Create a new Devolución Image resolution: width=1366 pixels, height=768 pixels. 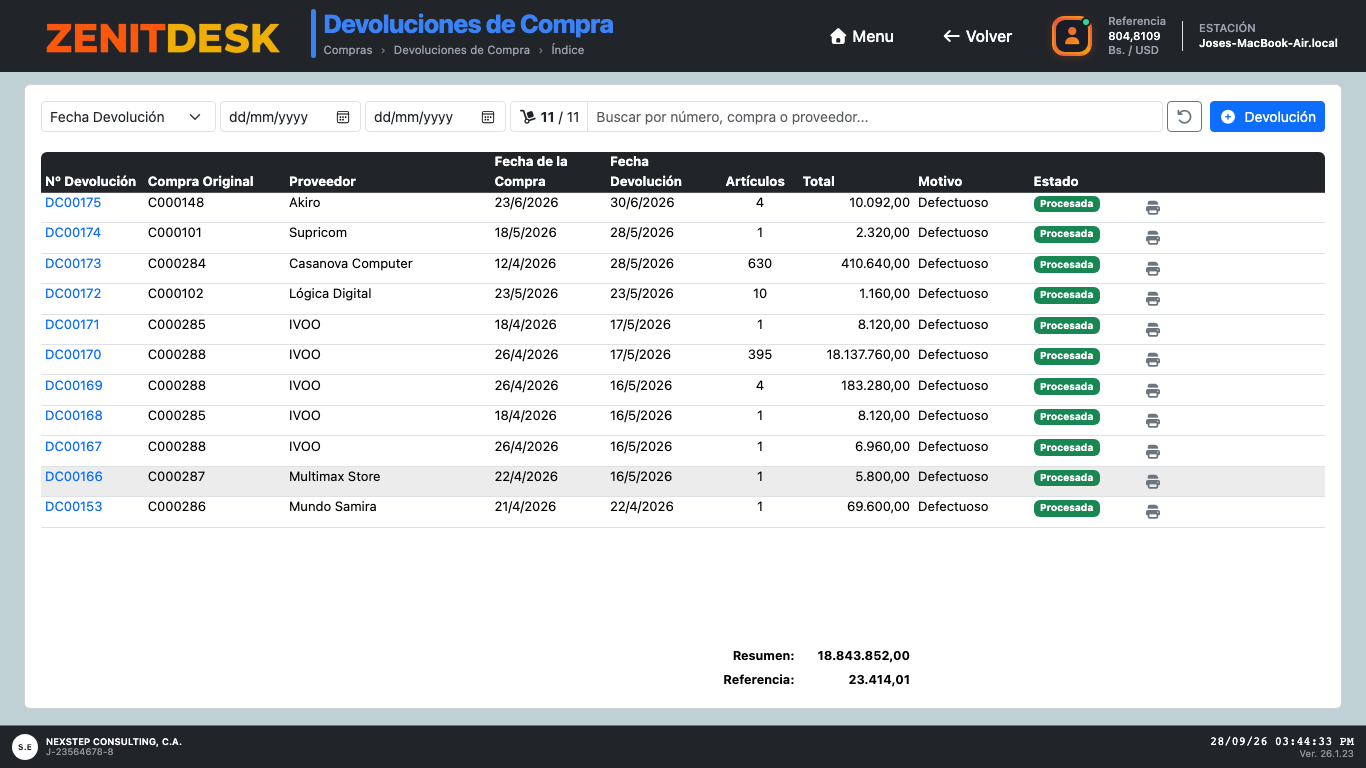point(1267,117)
